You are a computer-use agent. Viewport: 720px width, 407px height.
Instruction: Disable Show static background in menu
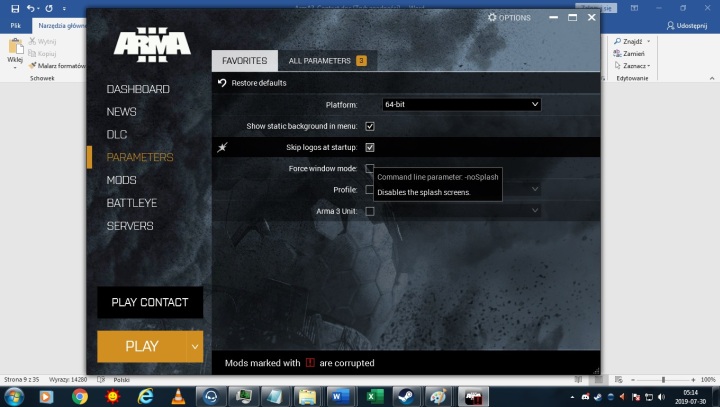tap(370, 126)
